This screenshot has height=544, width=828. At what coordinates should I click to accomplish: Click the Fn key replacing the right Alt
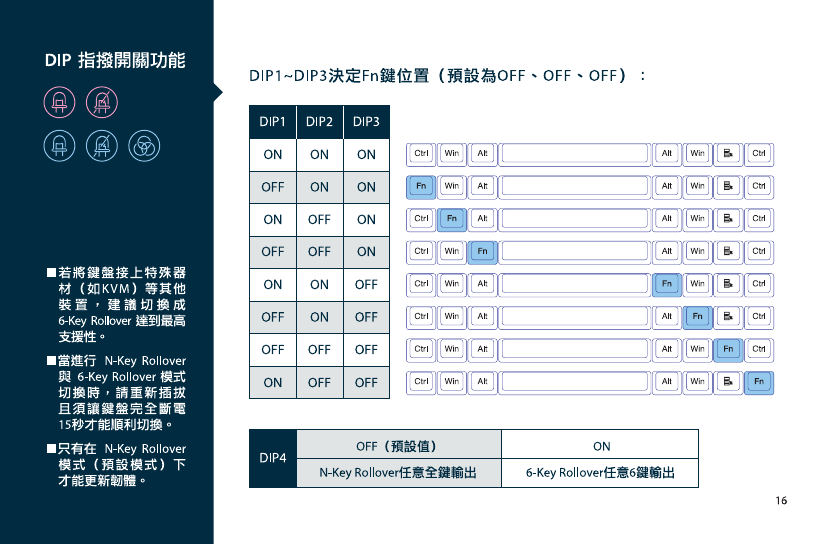(x=667, y=285)
